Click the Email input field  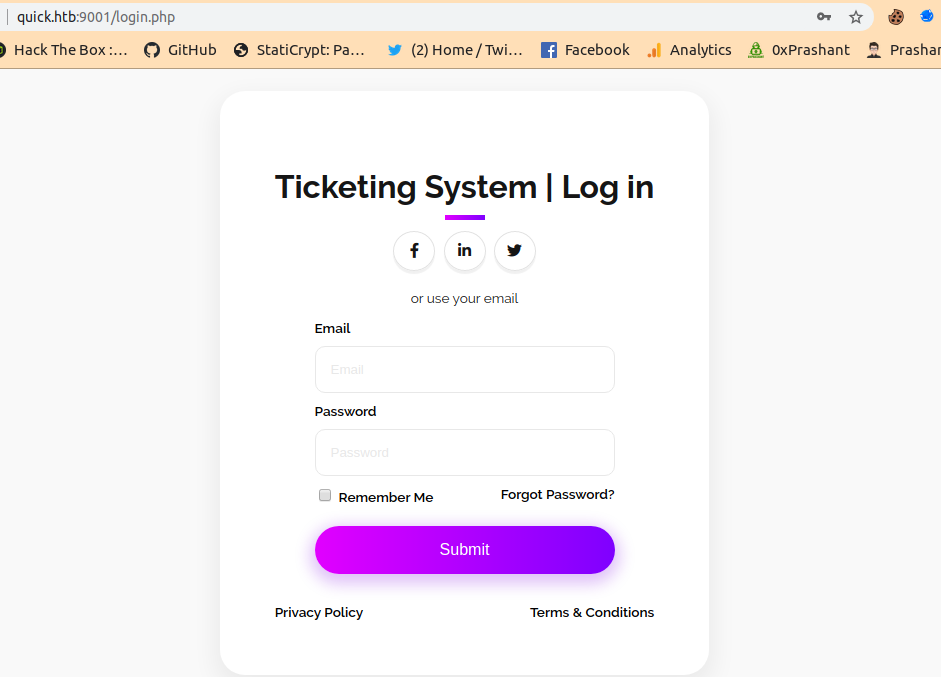click(464, 369)
